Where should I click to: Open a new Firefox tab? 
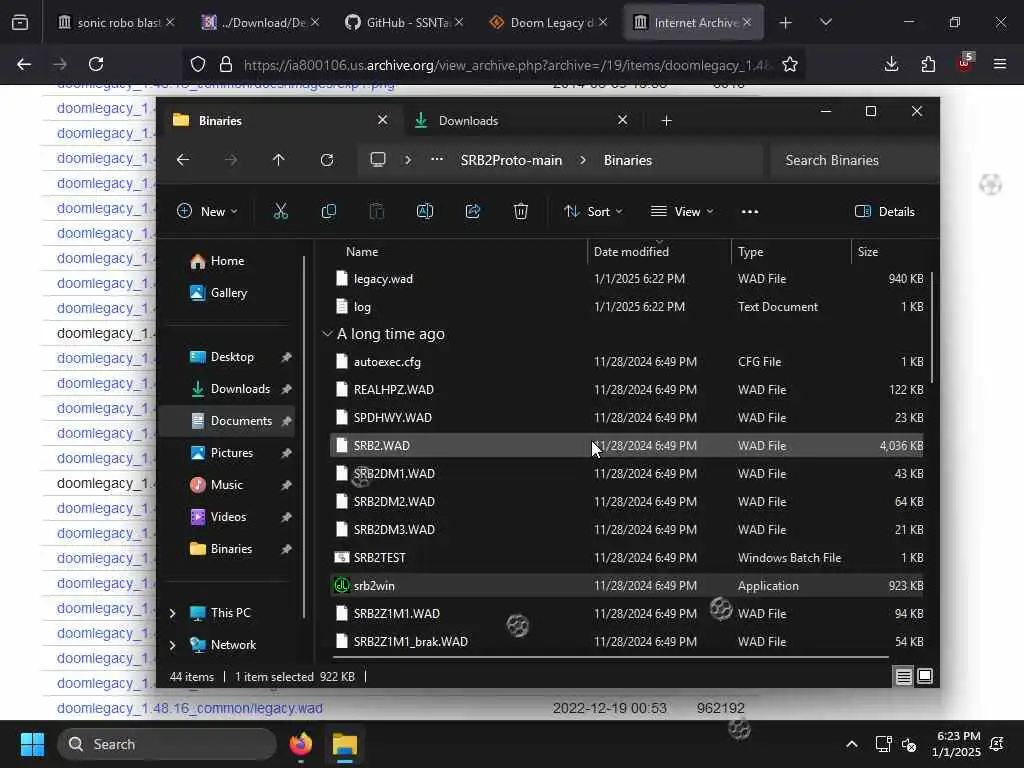[786, 23]
